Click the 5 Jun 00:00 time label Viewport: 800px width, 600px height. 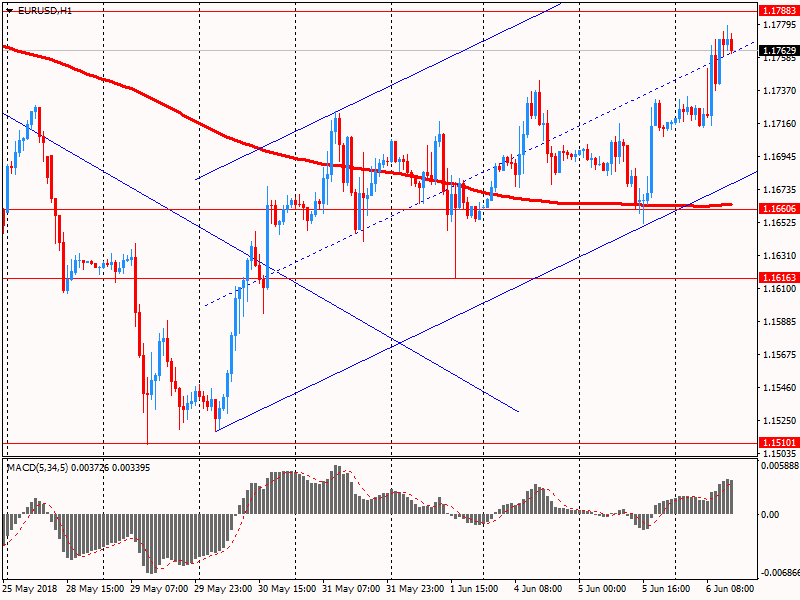tap(602, 589)
